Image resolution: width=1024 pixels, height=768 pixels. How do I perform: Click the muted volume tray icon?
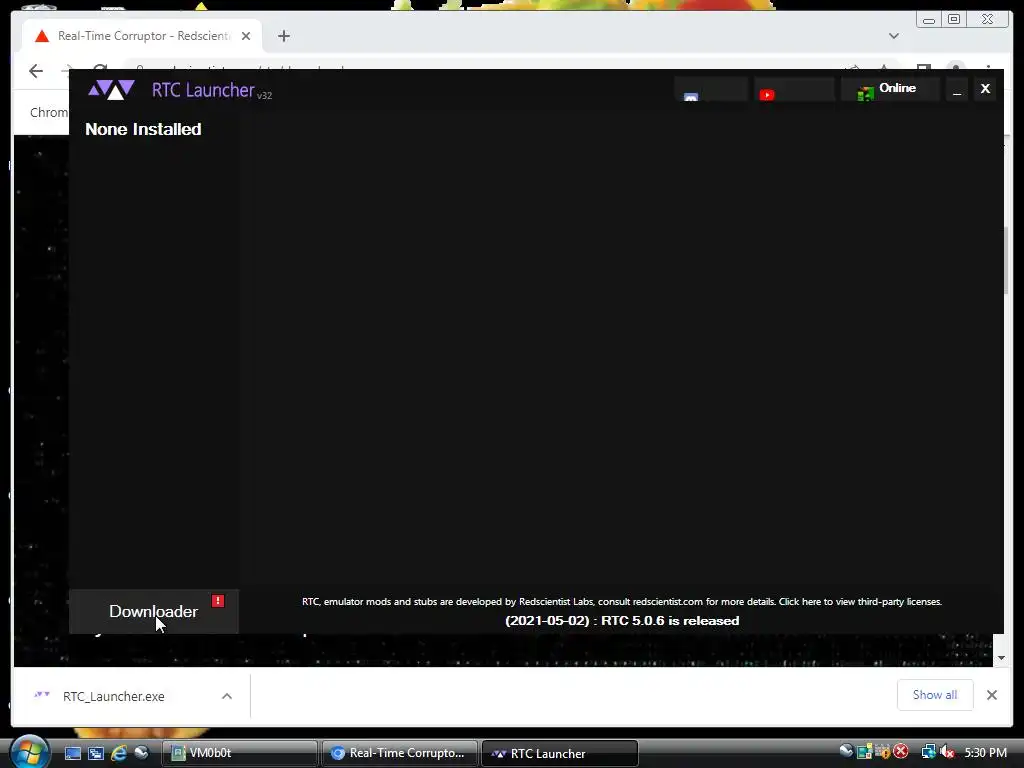[x=947, y=752]
